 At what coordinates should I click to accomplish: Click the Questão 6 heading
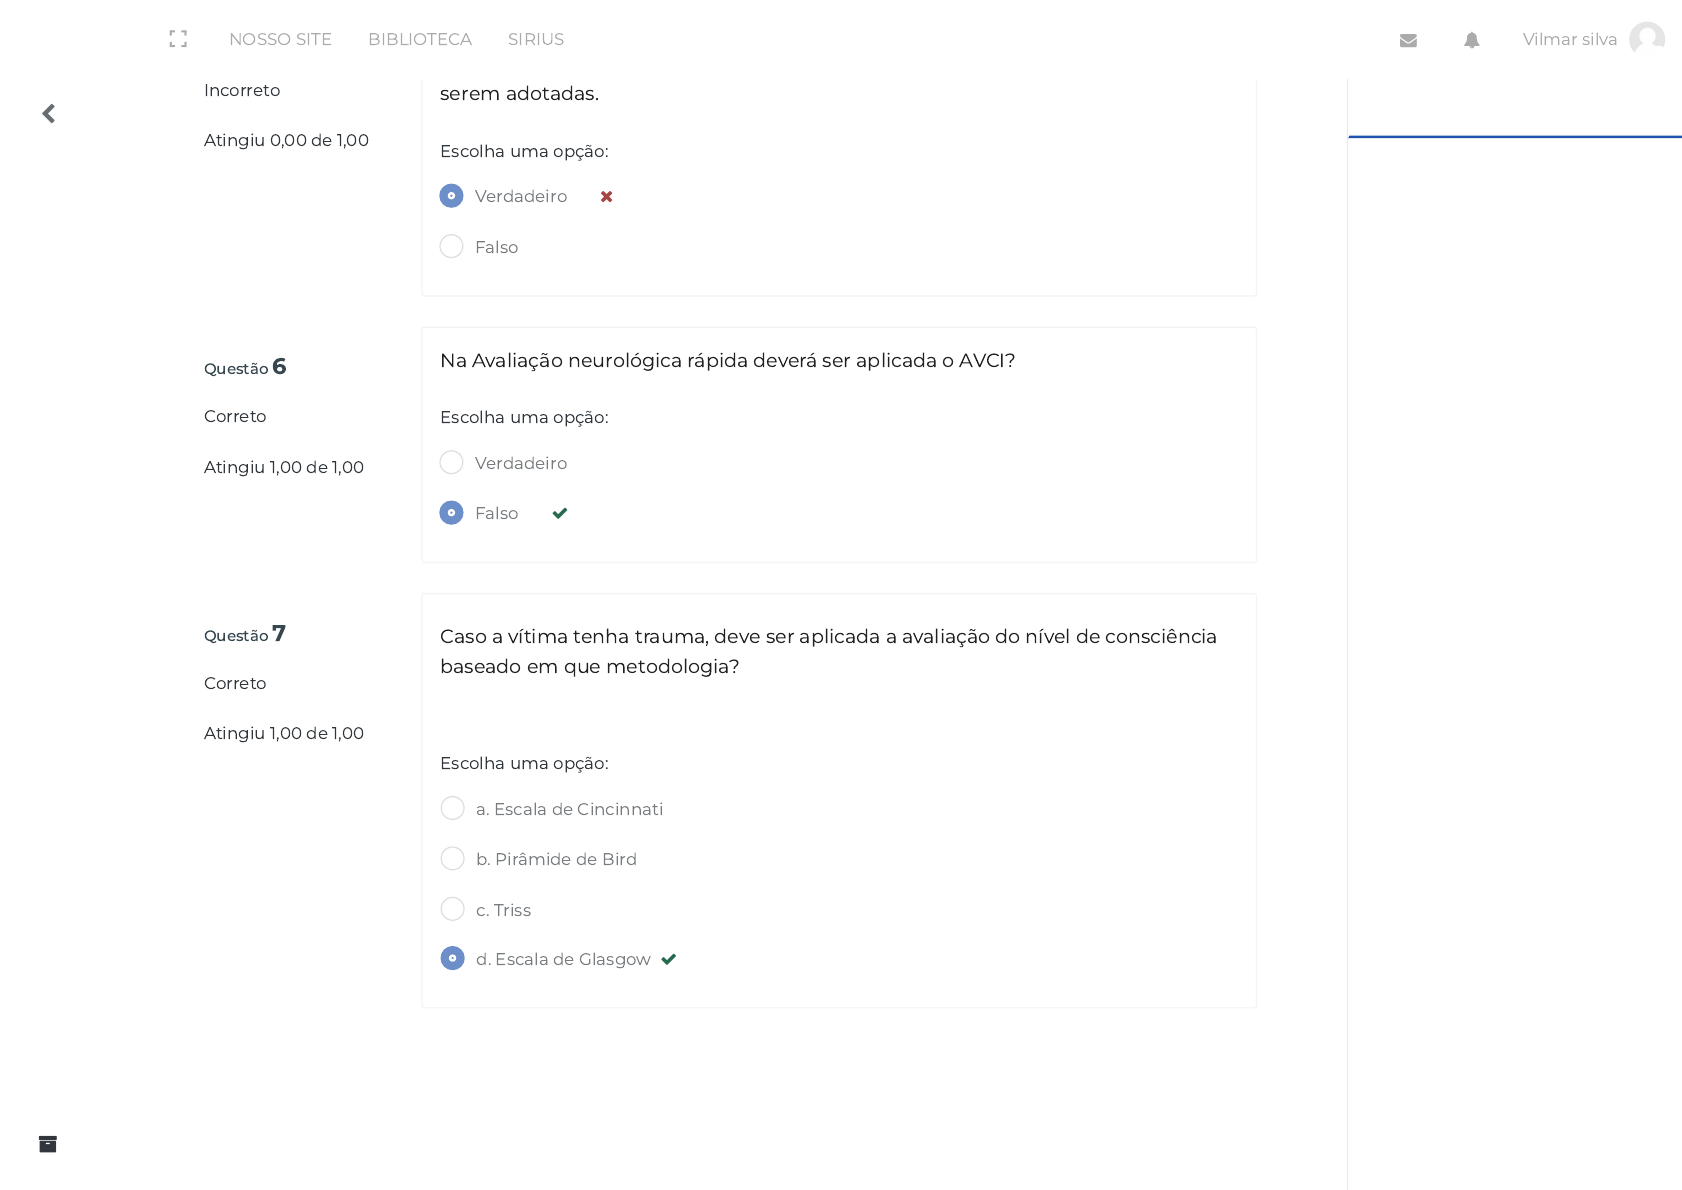point(245,367)
